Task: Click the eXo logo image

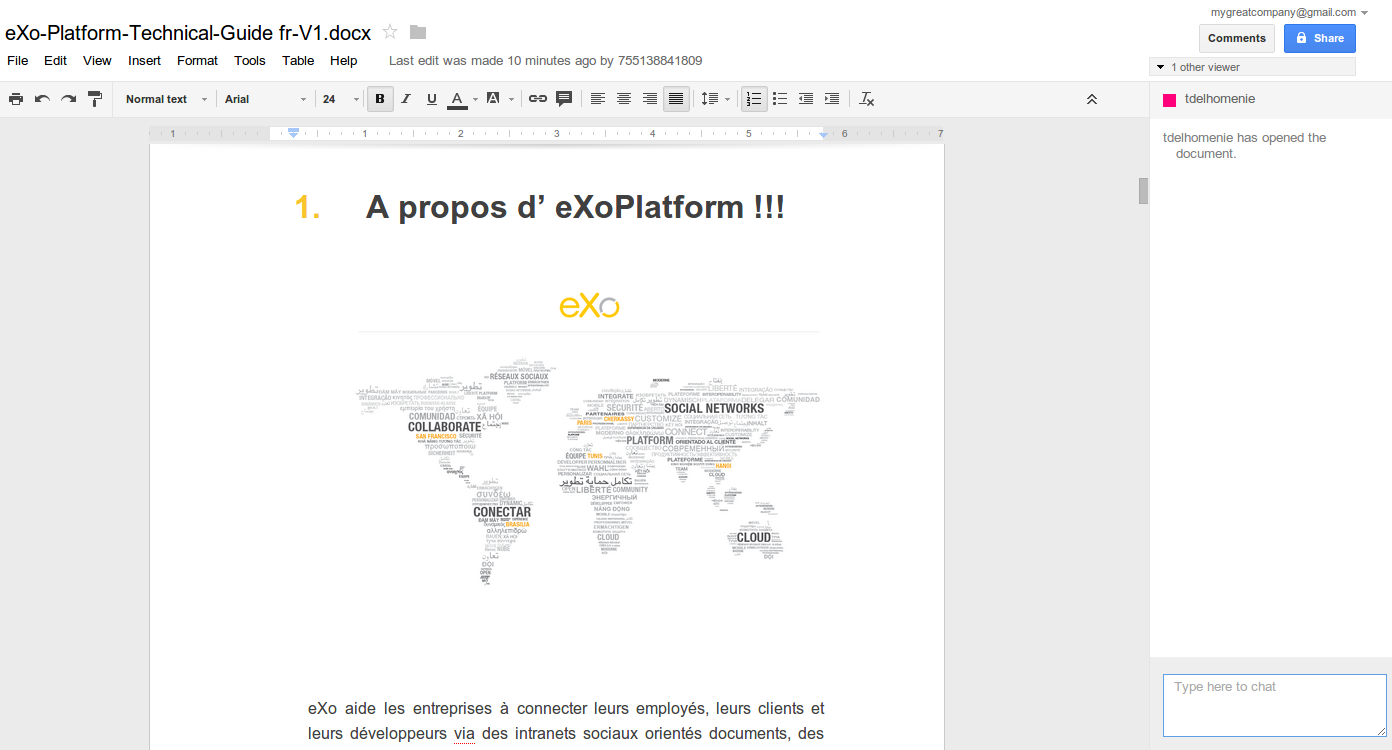Action: [x=589, y=306]
